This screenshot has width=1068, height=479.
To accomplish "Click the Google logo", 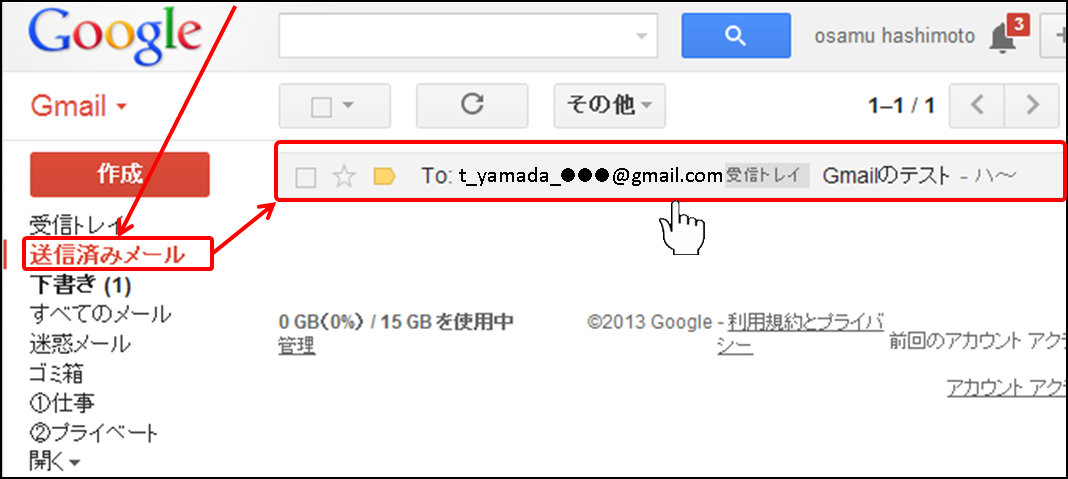I will [x=116, y=35].
